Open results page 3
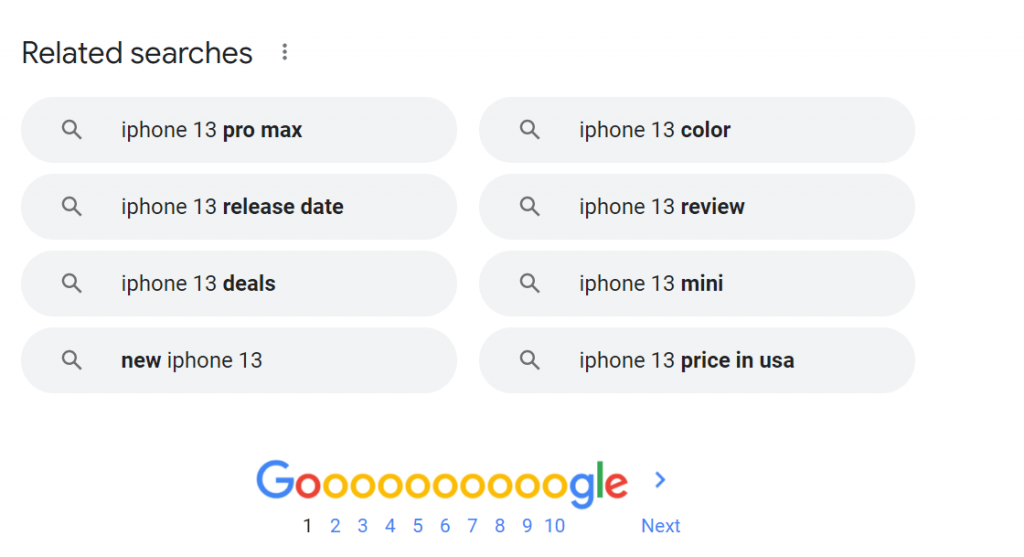1024x557 pixels. (x=362, y=526)
